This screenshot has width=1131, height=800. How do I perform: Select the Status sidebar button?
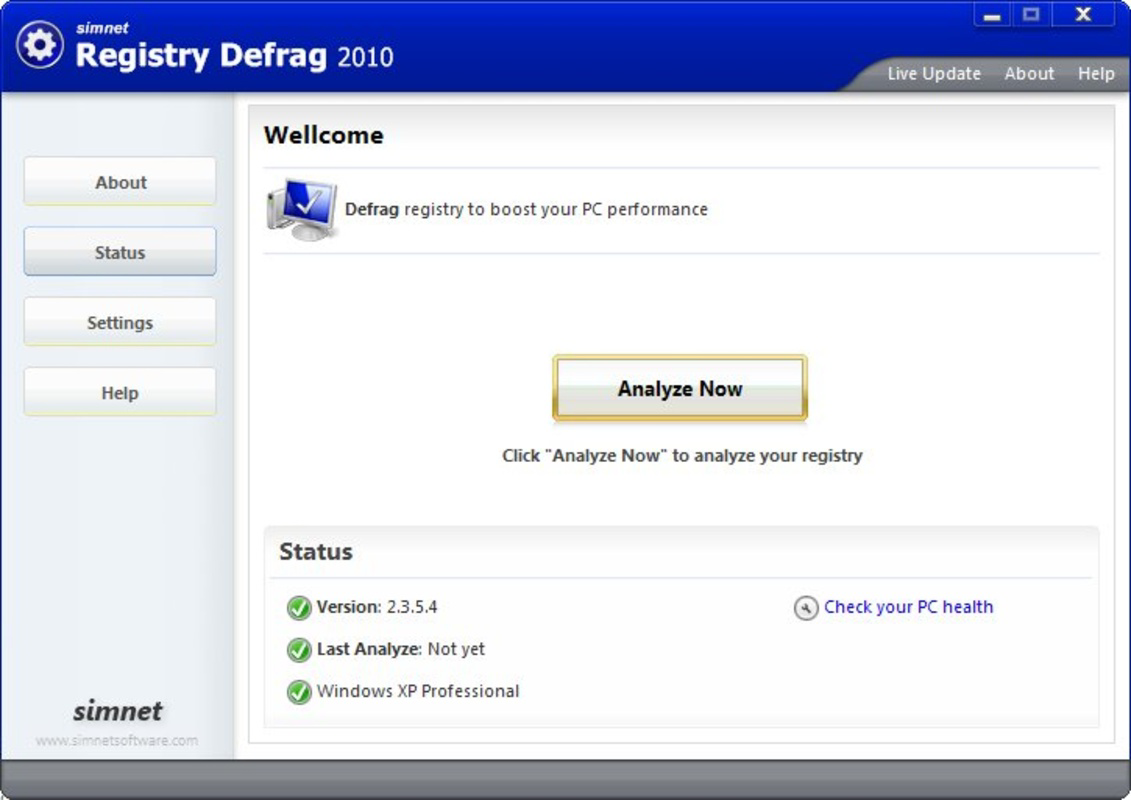[x=120, y=252]
